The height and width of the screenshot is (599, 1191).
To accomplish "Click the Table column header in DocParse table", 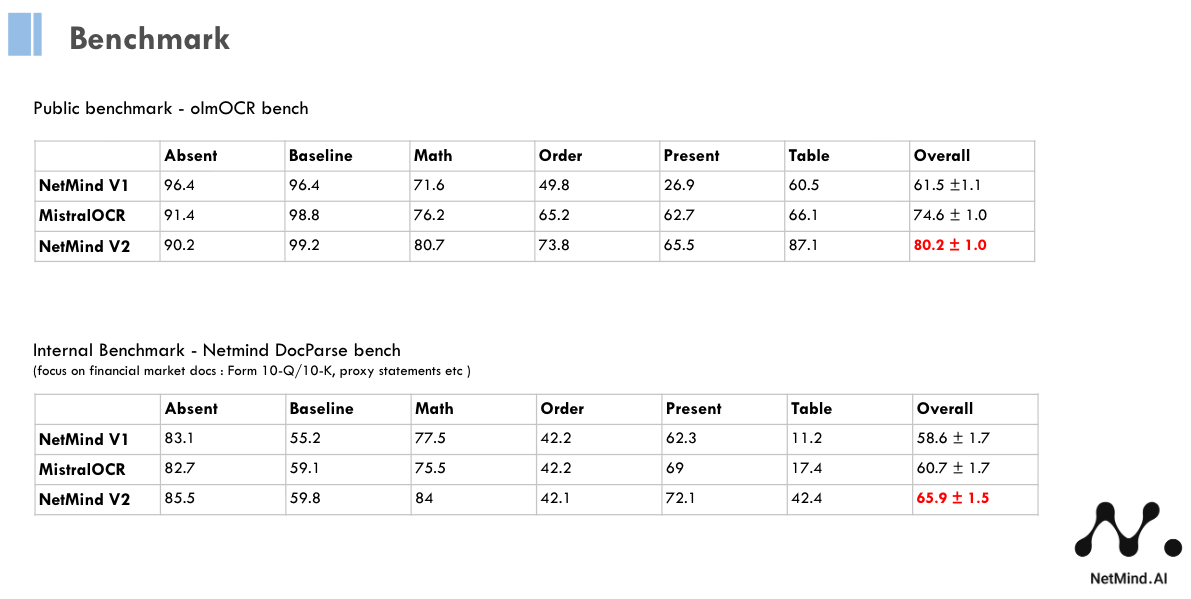I will coord(811,409).
